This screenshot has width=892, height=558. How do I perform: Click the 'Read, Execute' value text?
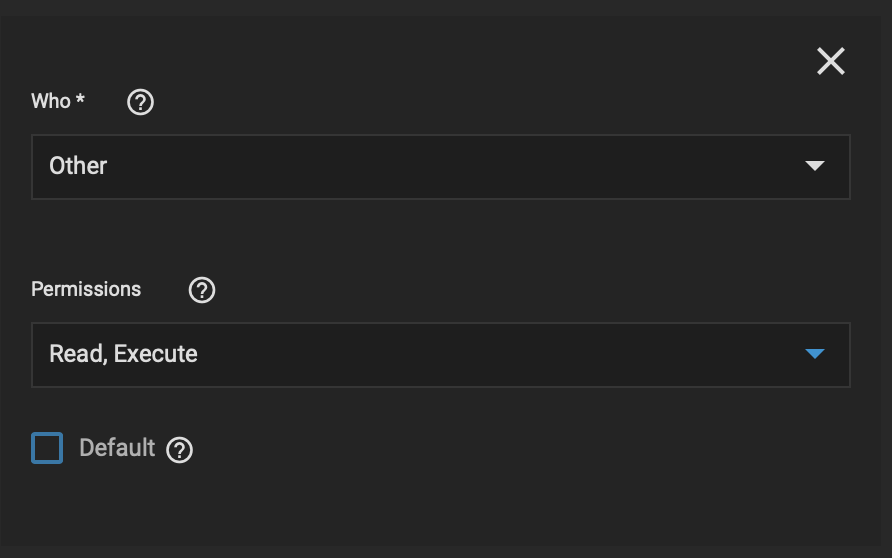pos(123,354)
